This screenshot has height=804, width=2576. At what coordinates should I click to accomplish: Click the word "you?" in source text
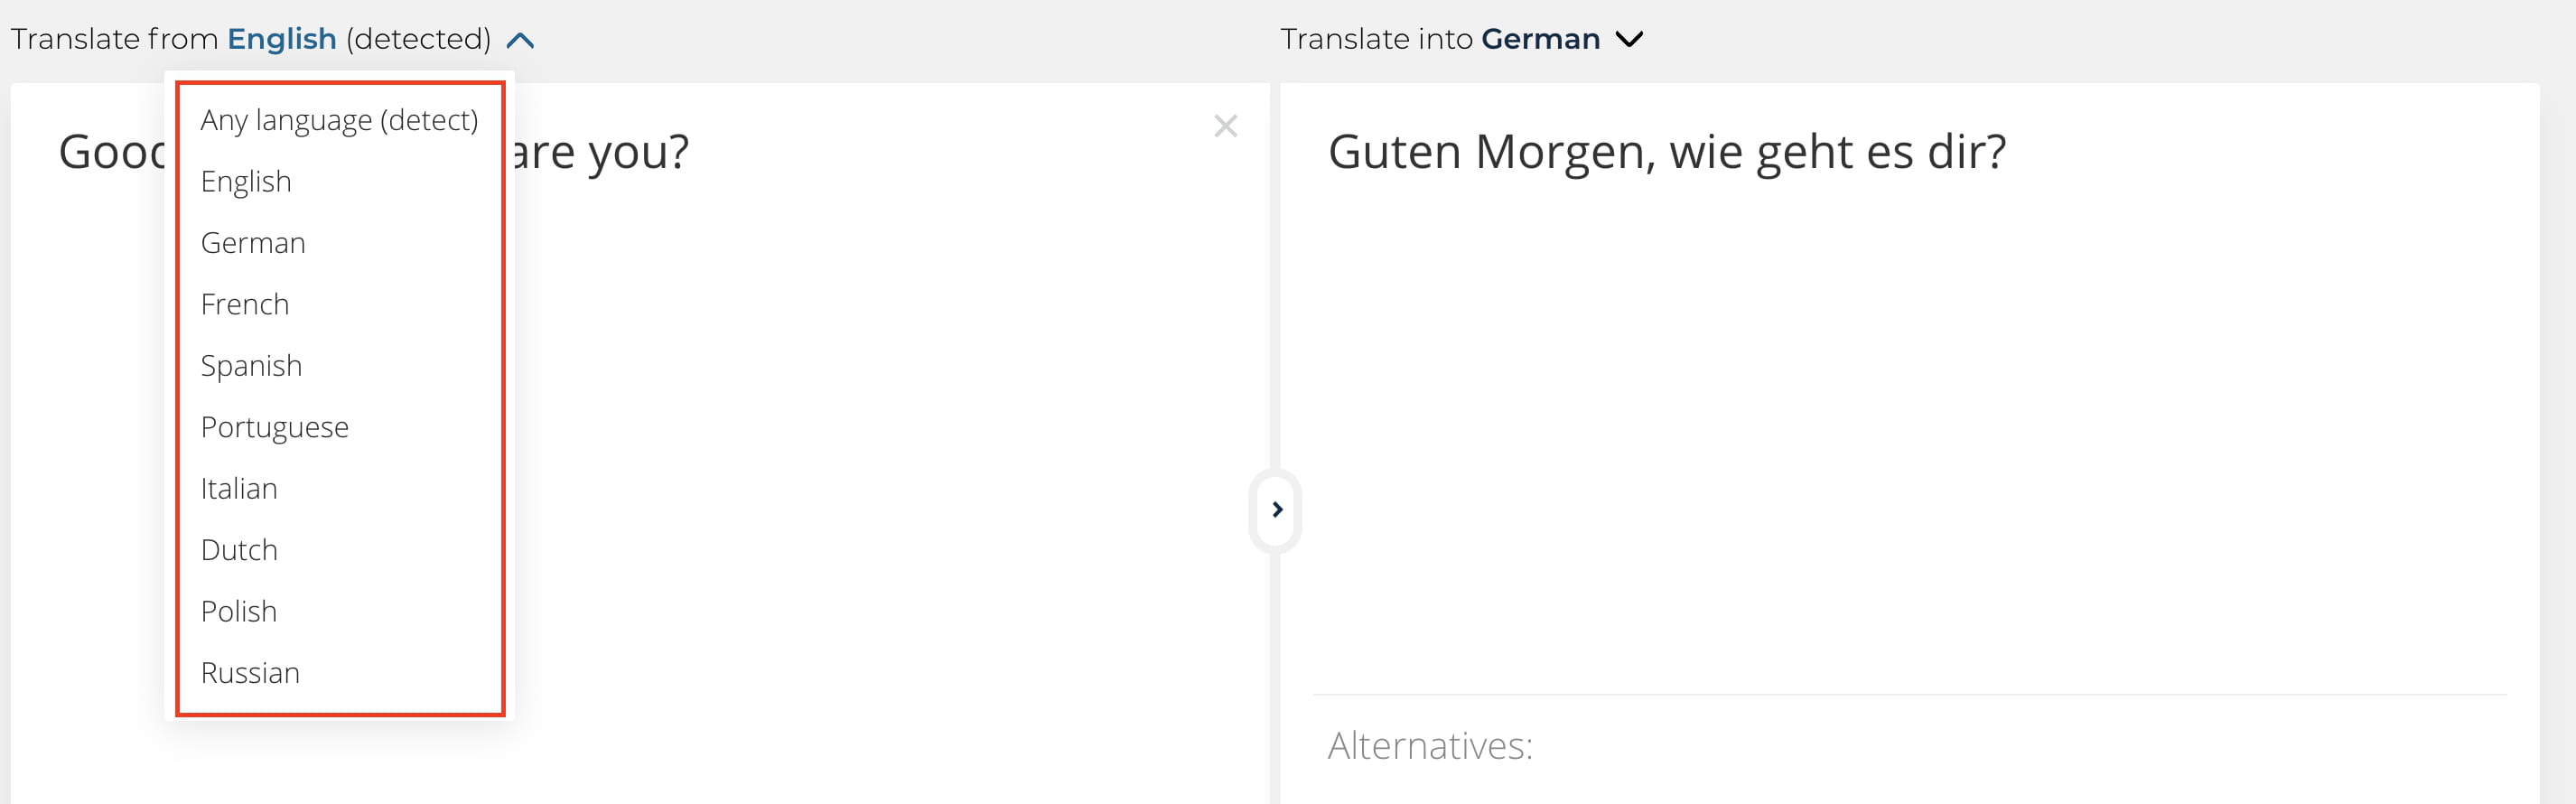tap(638, 152)
